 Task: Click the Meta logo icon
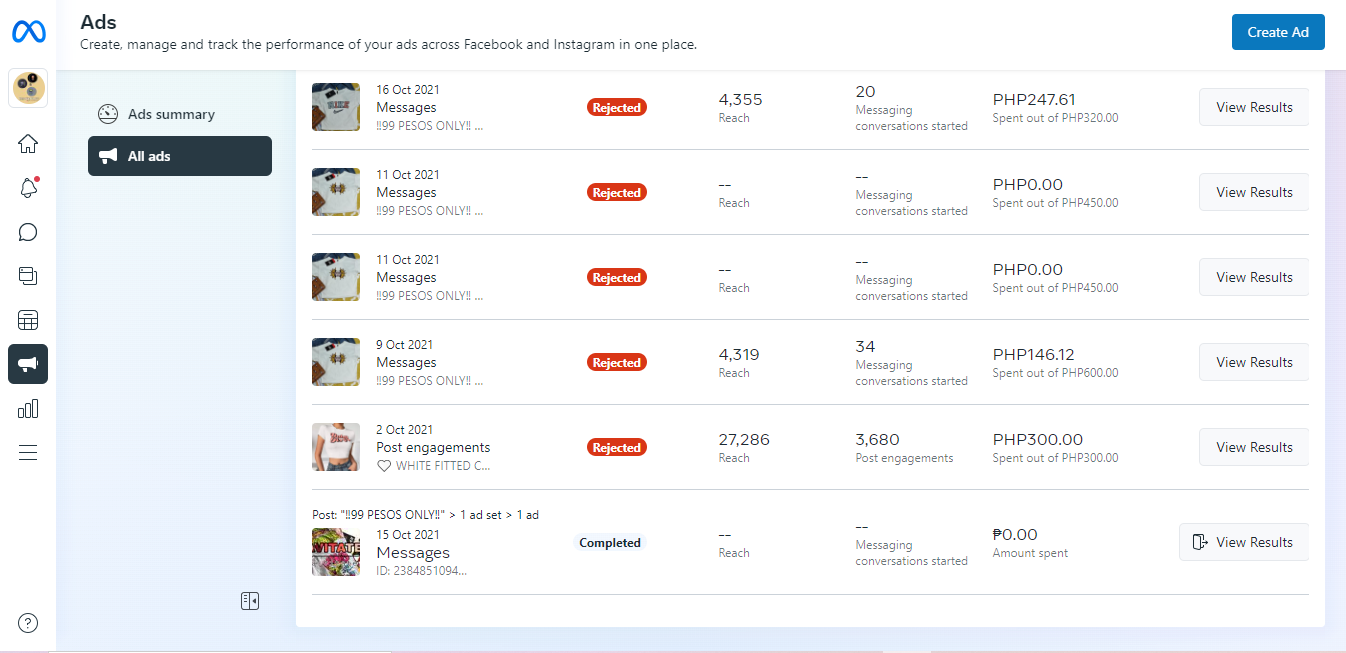pos(28,32)
